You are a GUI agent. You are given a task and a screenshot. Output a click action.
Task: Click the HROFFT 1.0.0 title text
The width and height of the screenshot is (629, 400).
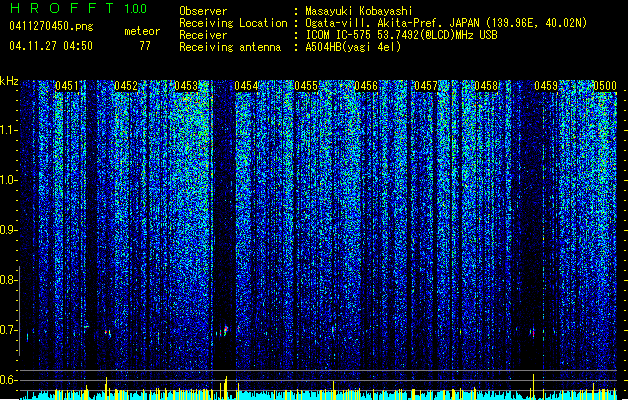coord(78,8)
